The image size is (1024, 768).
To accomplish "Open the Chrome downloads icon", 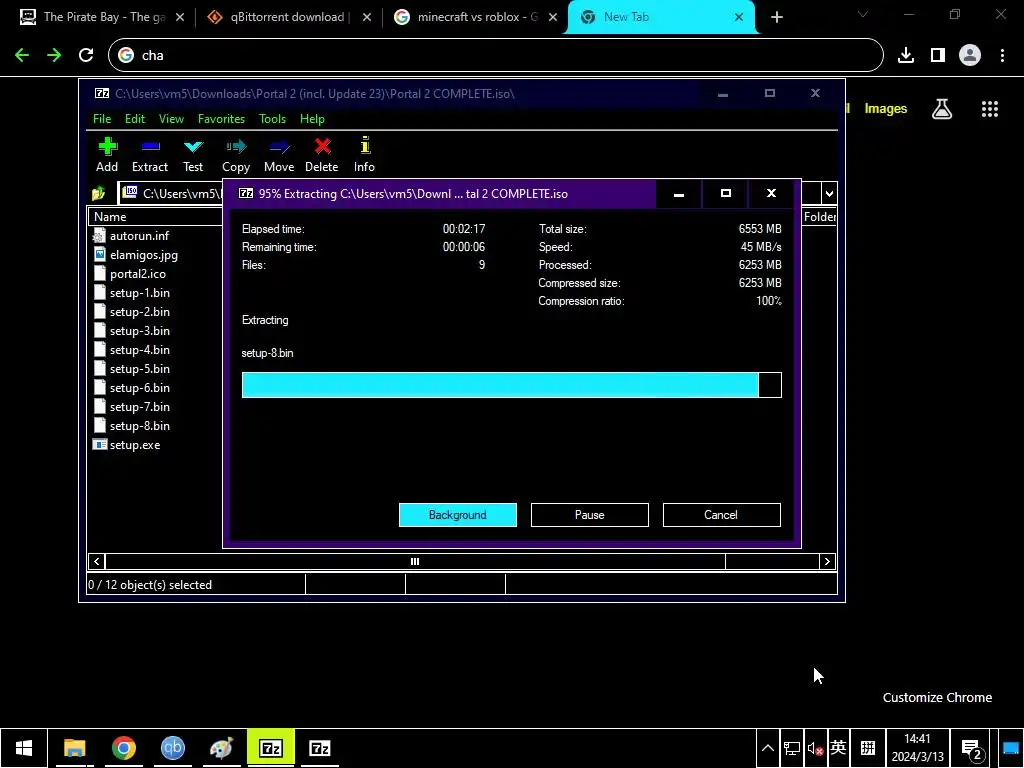I will (906, 56).
